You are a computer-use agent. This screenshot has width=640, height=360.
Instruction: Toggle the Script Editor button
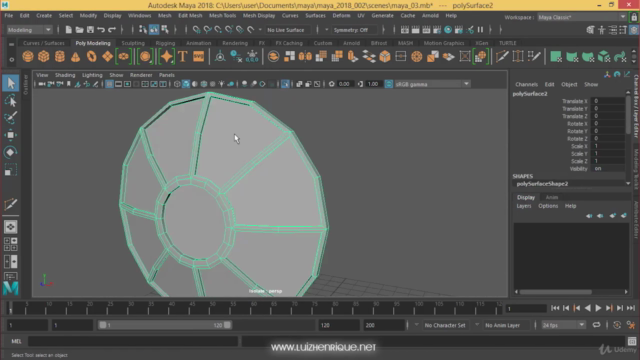[632, 341]
